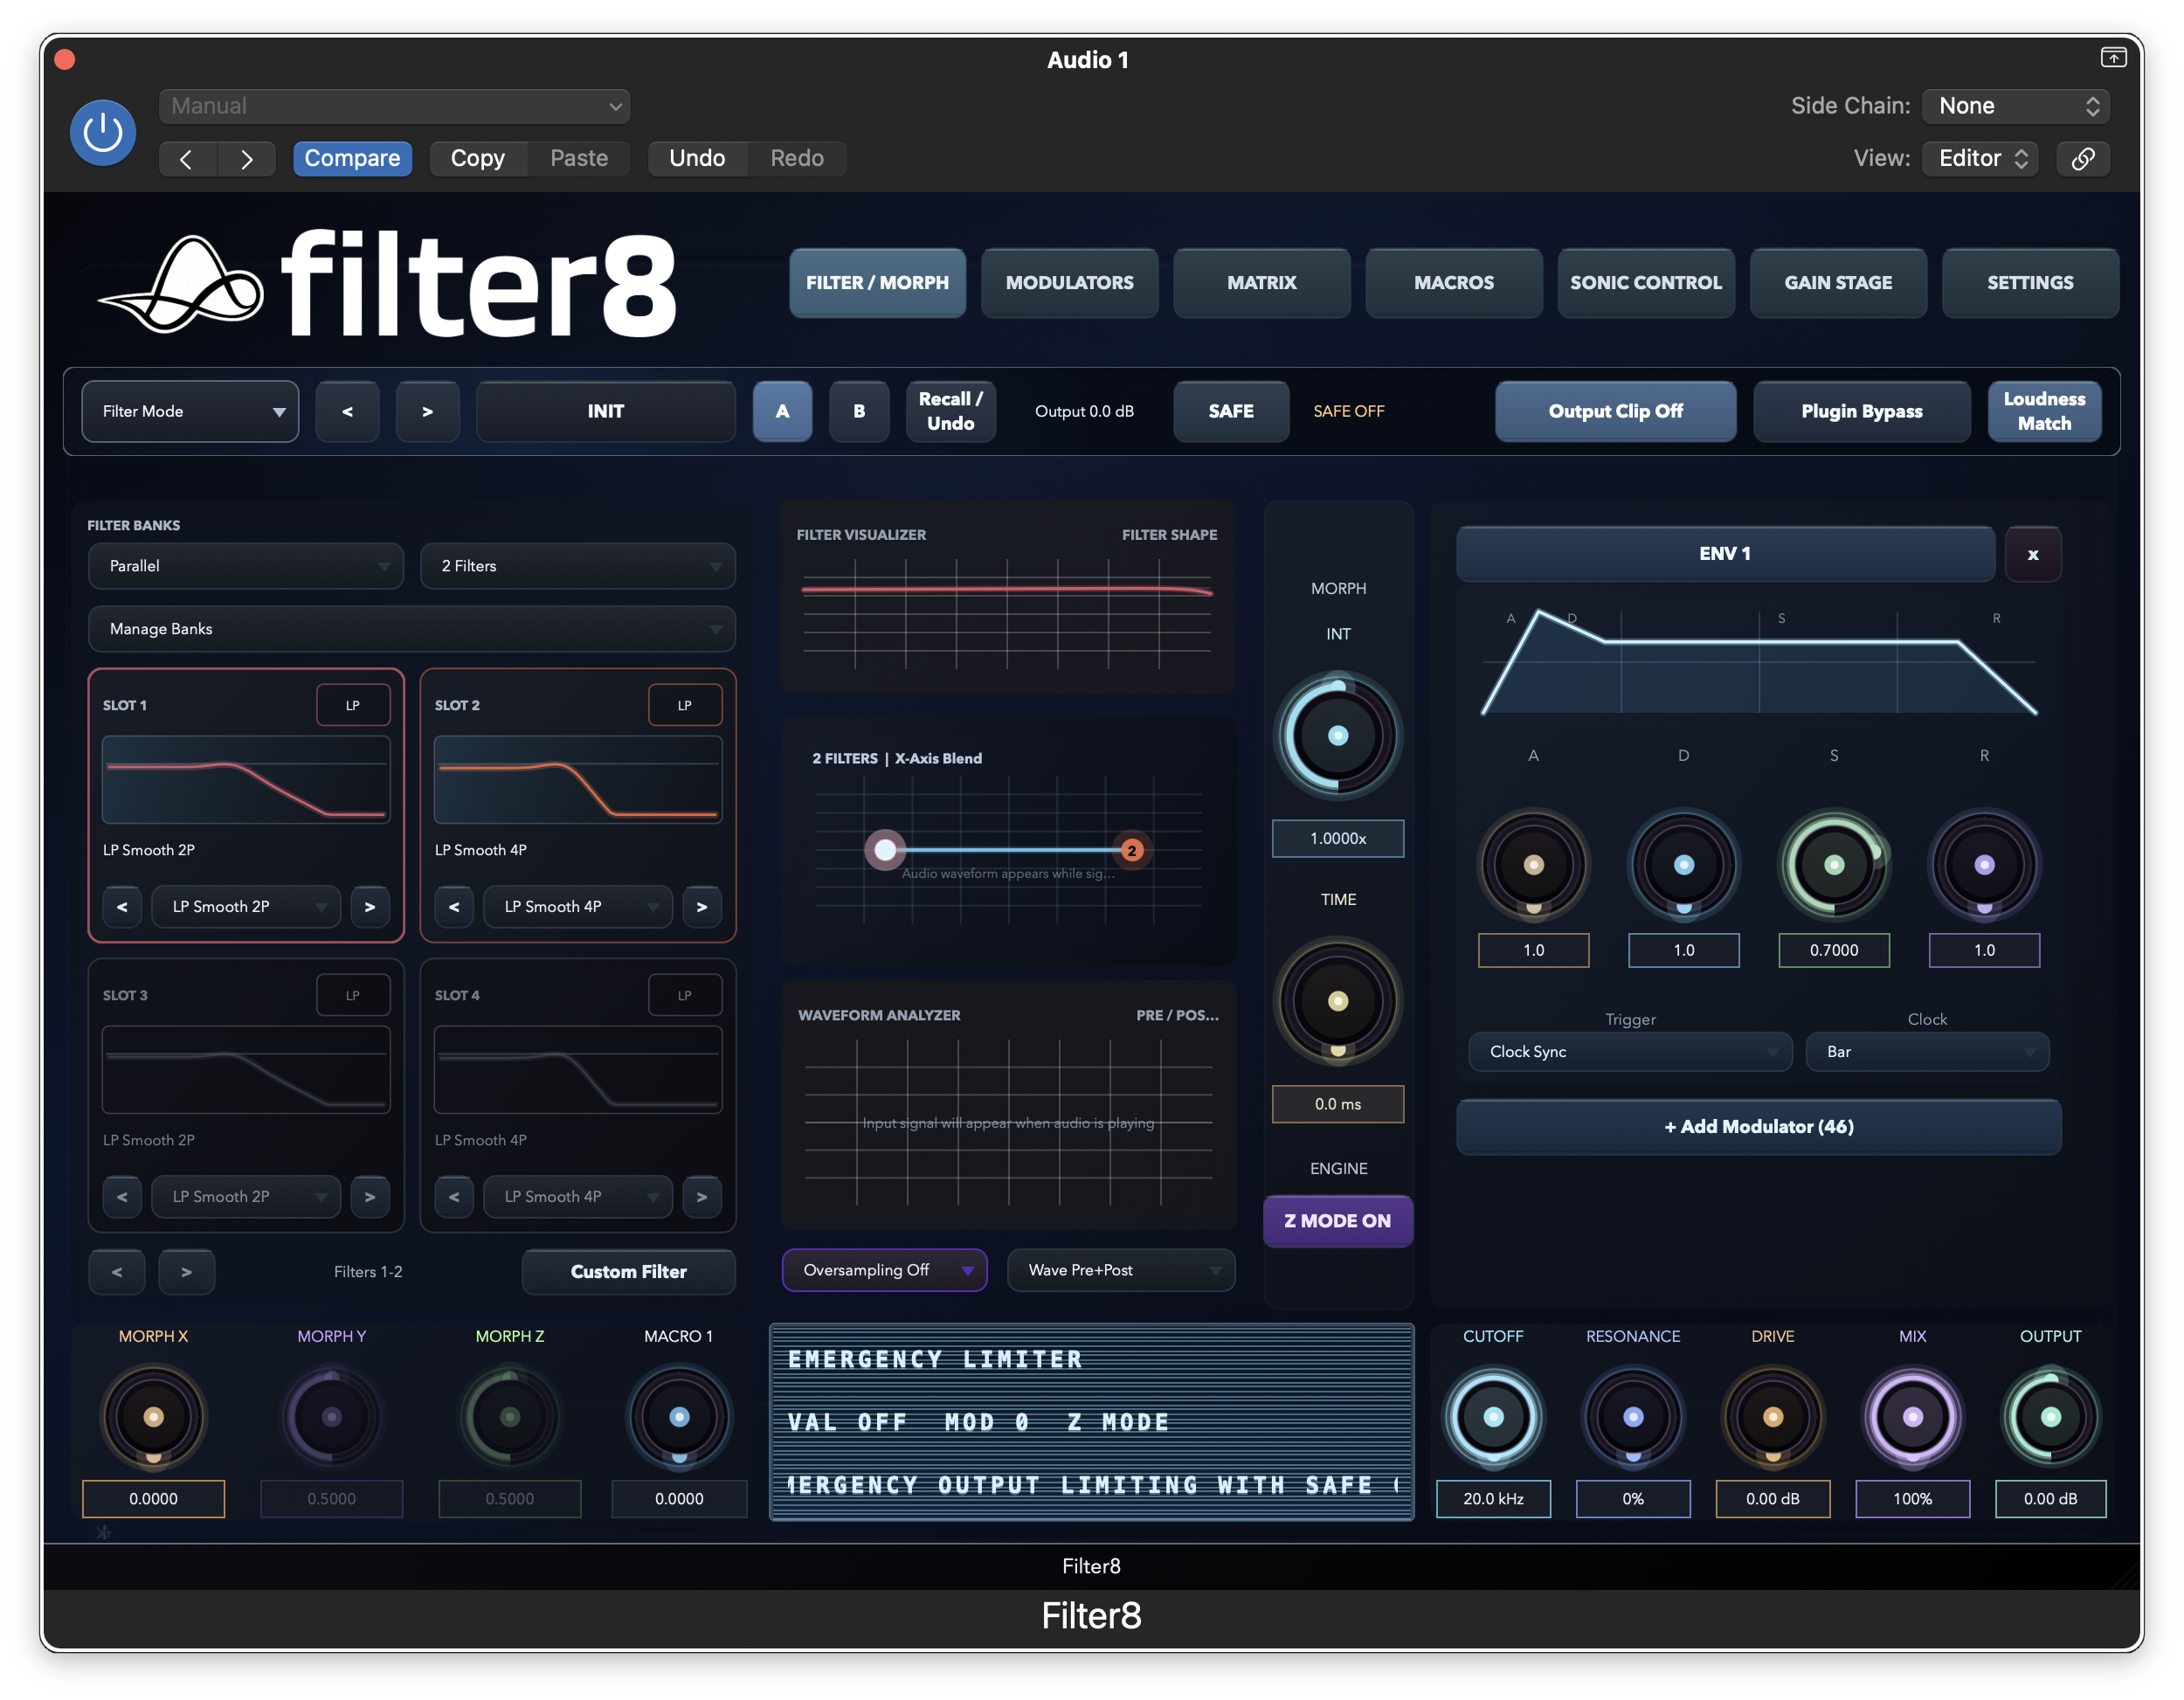Open the Manual preset dropdown

click(395, 106)
